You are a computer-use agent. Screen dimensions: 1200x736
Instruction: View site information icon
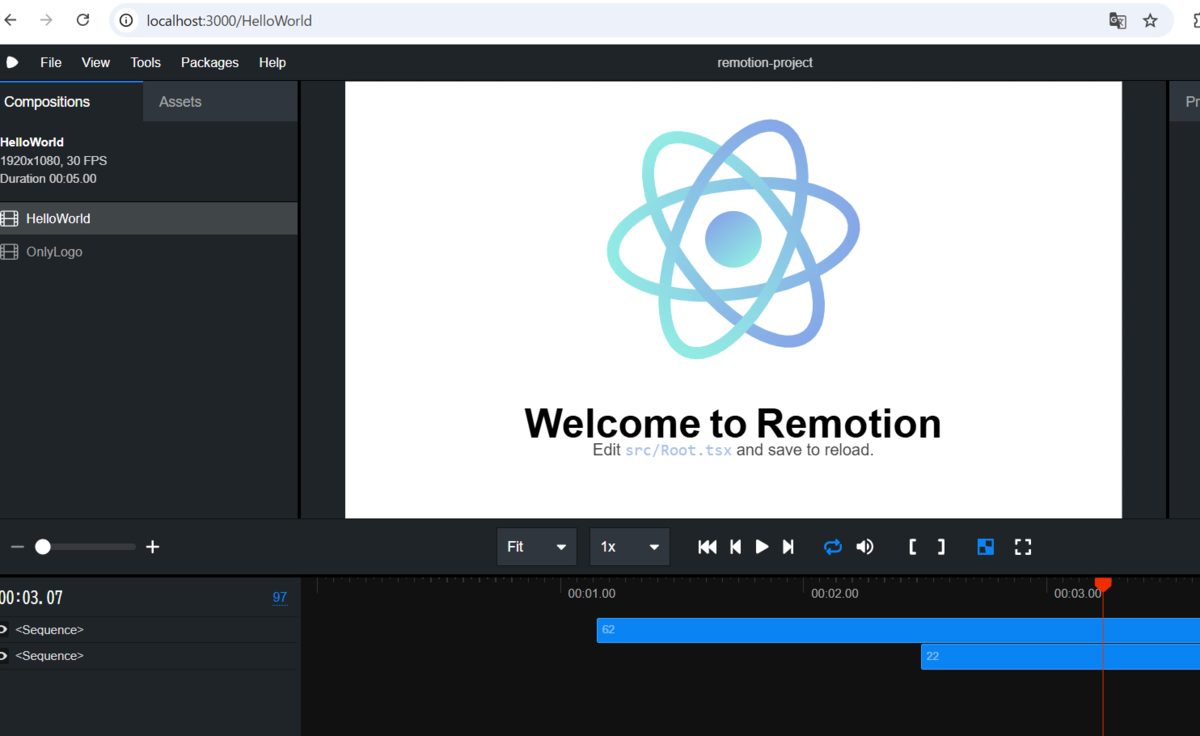(x=126, y=20)
